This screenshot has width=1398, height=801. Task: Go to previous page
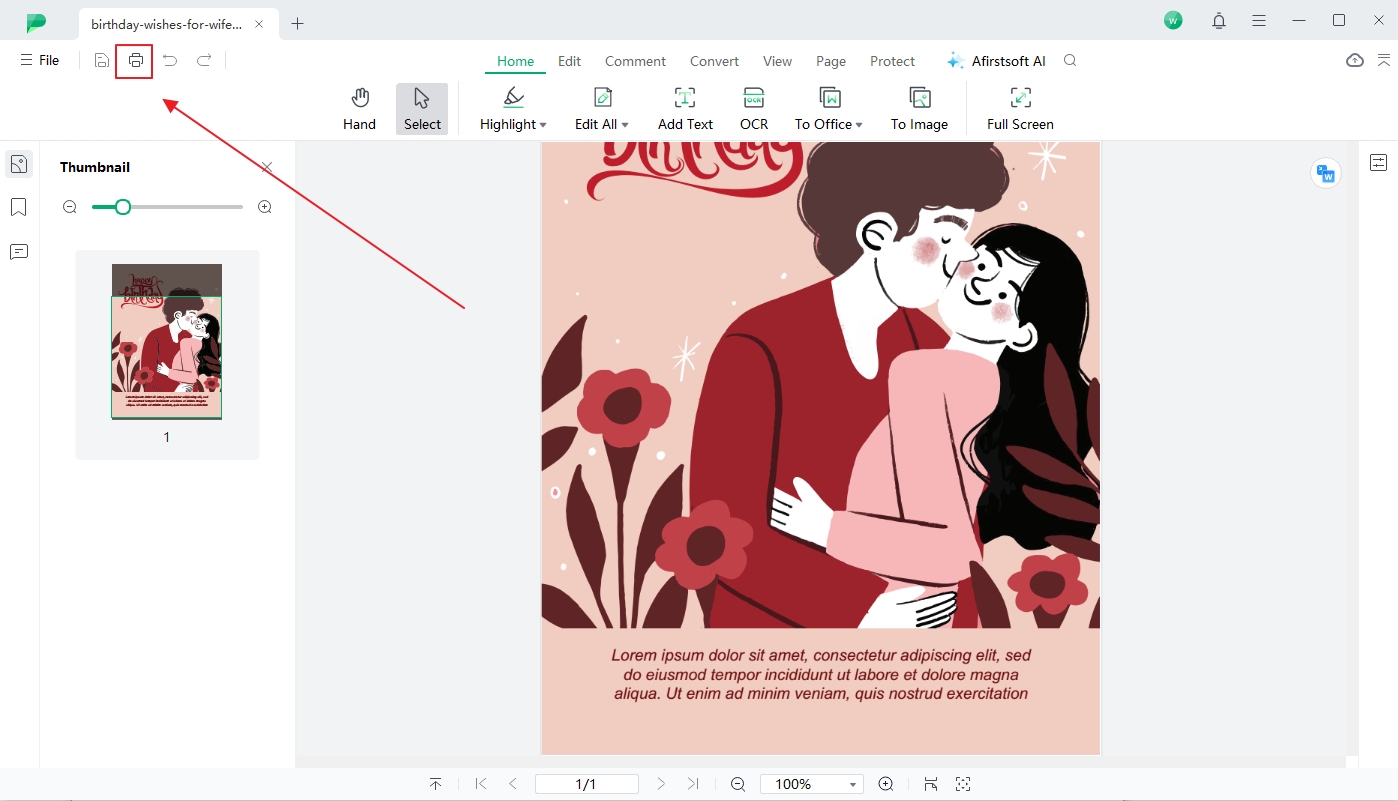tap(513, 784)
